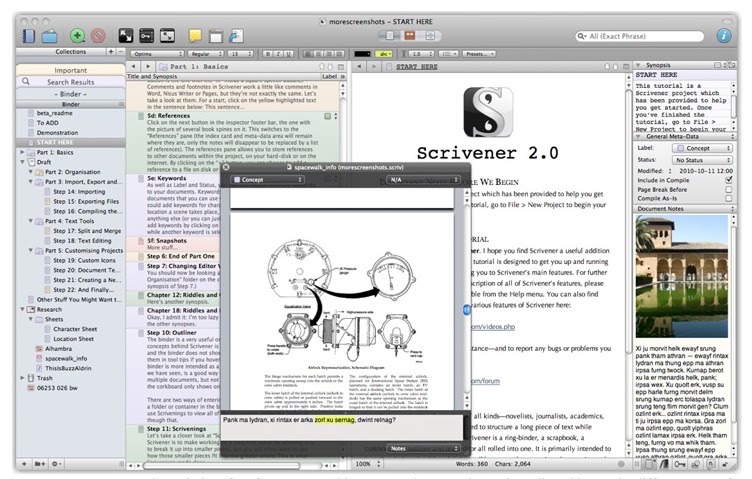
Task: Select spacewalk_info in the binder
Action: tap(66, 358)
